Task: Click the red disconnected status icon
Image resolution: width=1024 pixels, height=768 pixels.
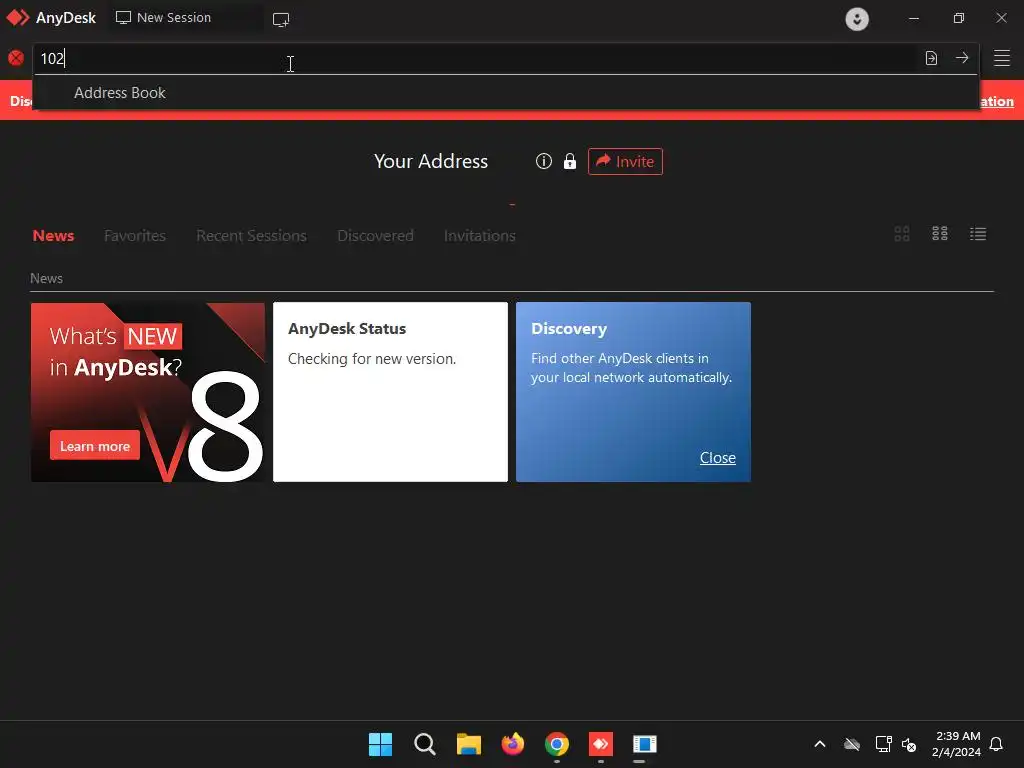Action: pos(16,58)
